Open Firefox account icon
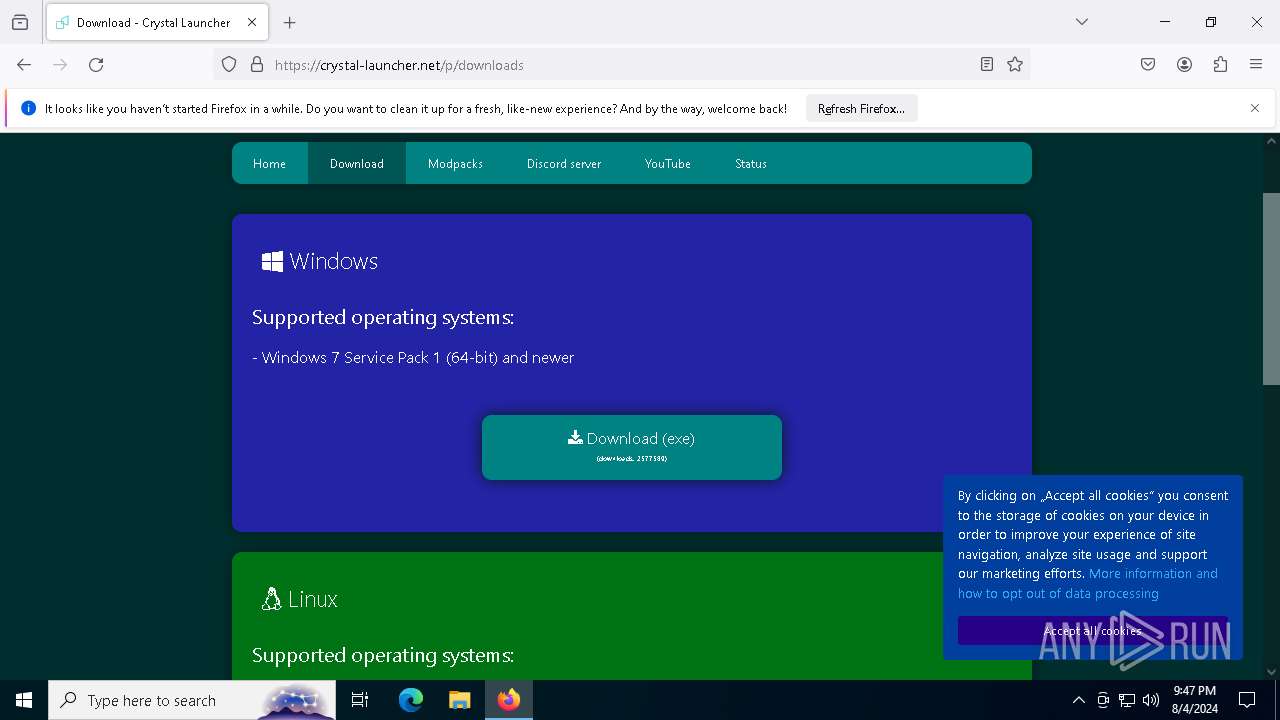This screenshot has width=1280, height=720. point(1184,65)
